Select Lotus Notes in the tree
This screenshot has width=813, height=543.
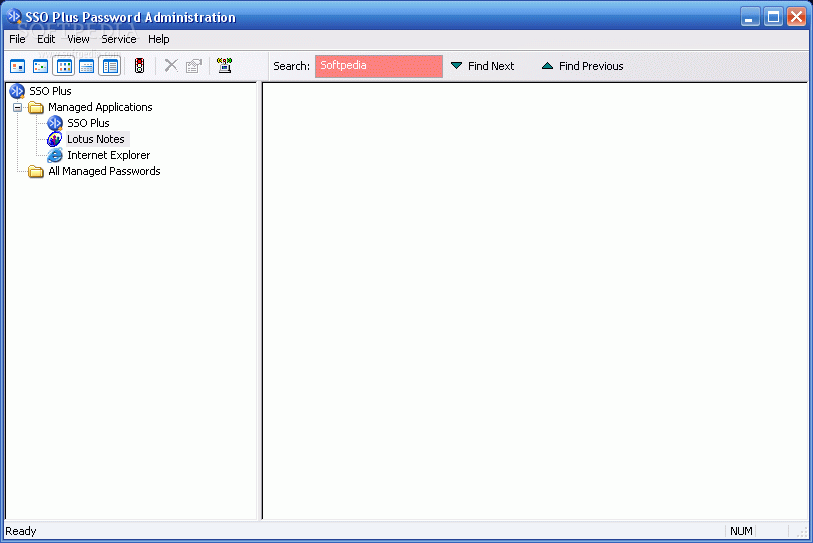point(96,139)
